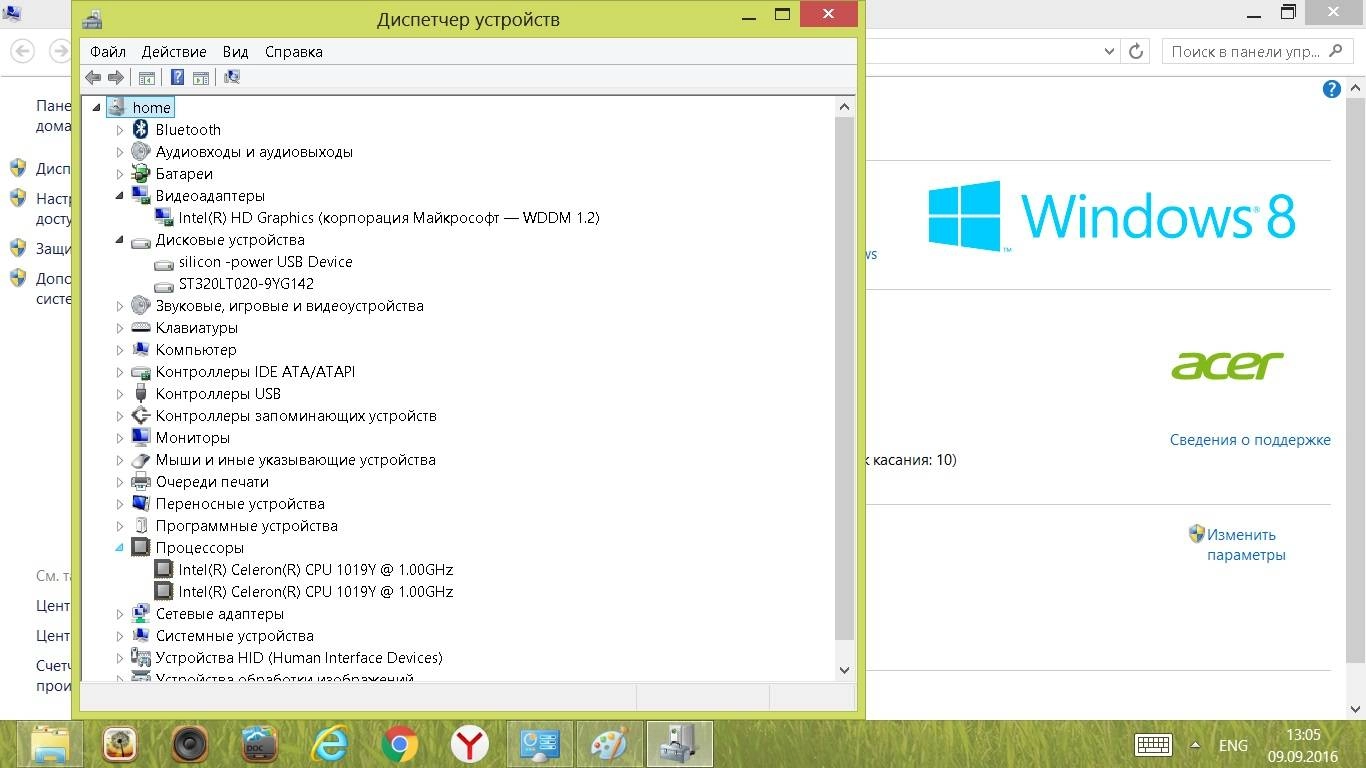Click the monitor icon beside Мониторы
This screenshot has width=1366, height=768.
coord(141,437)
